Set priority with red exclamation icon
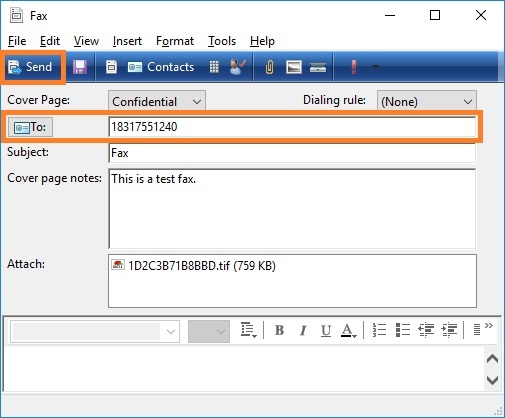505x418 pixels. point(354,67)
